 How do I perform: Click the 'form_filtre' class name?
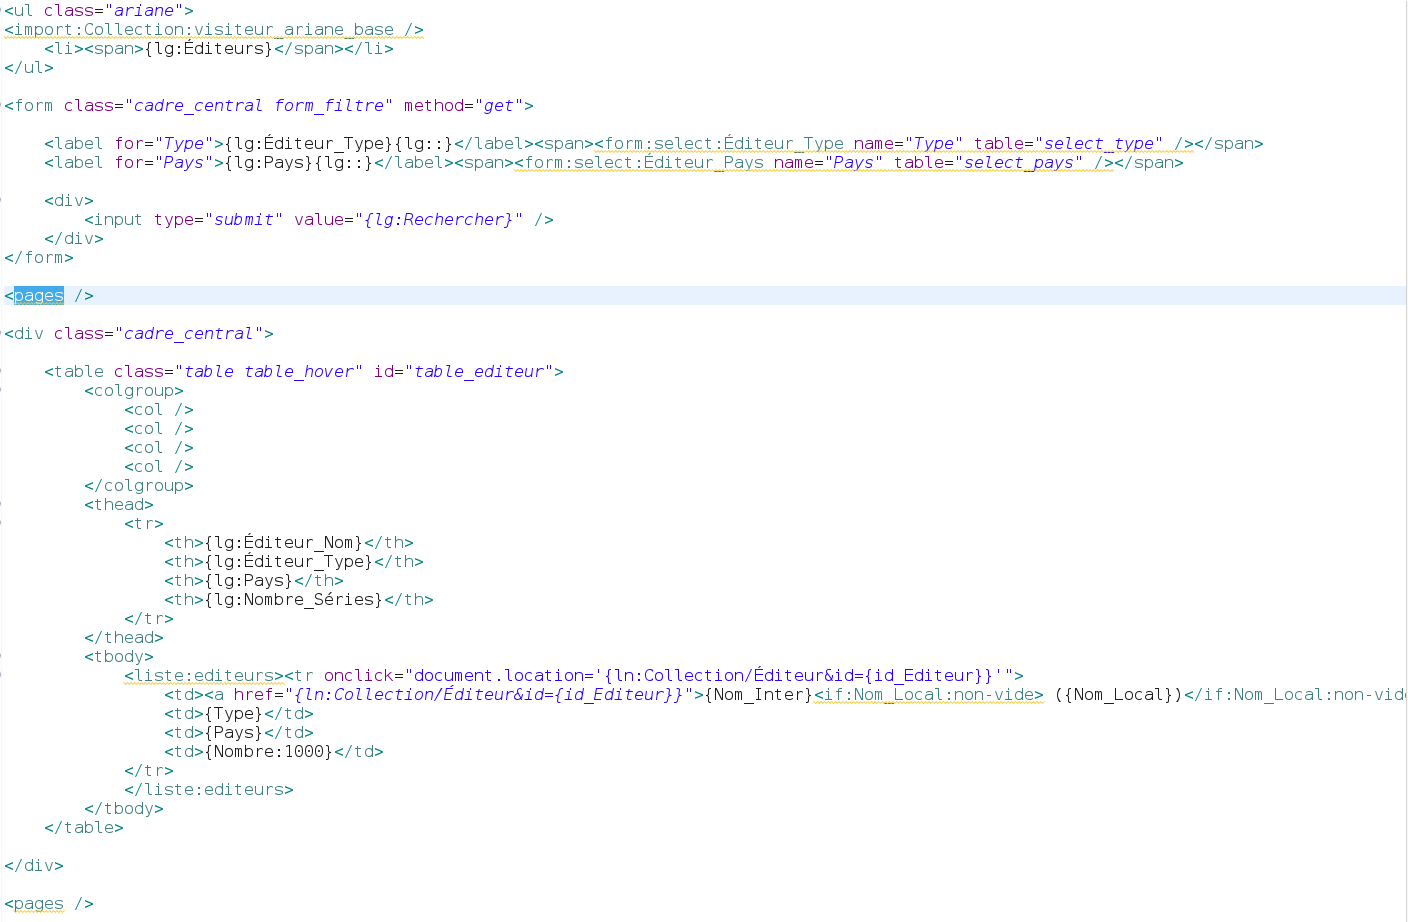tap(329, 106)
